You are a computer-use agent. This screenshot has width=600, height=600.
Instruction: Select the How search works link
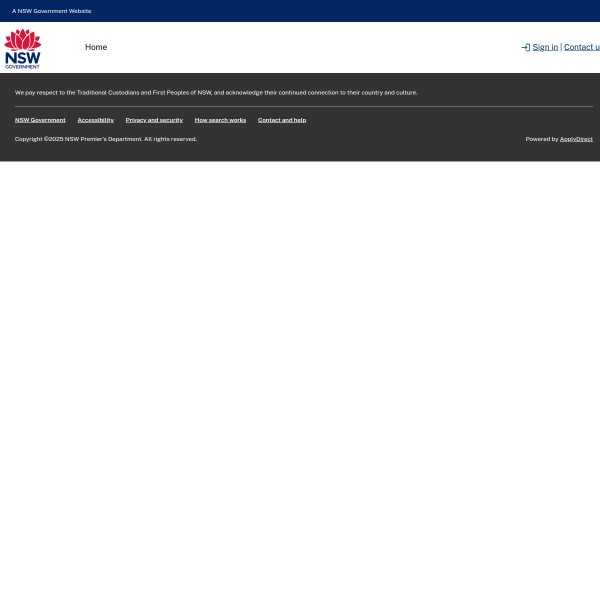tap(220, 120)
